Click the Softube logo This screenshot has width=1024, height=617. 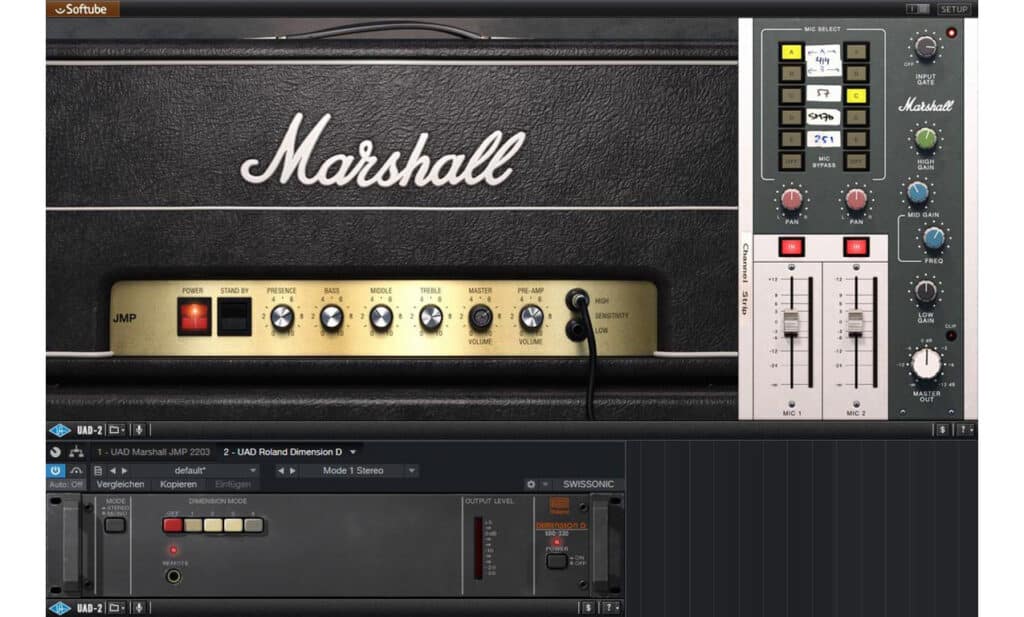82,8
